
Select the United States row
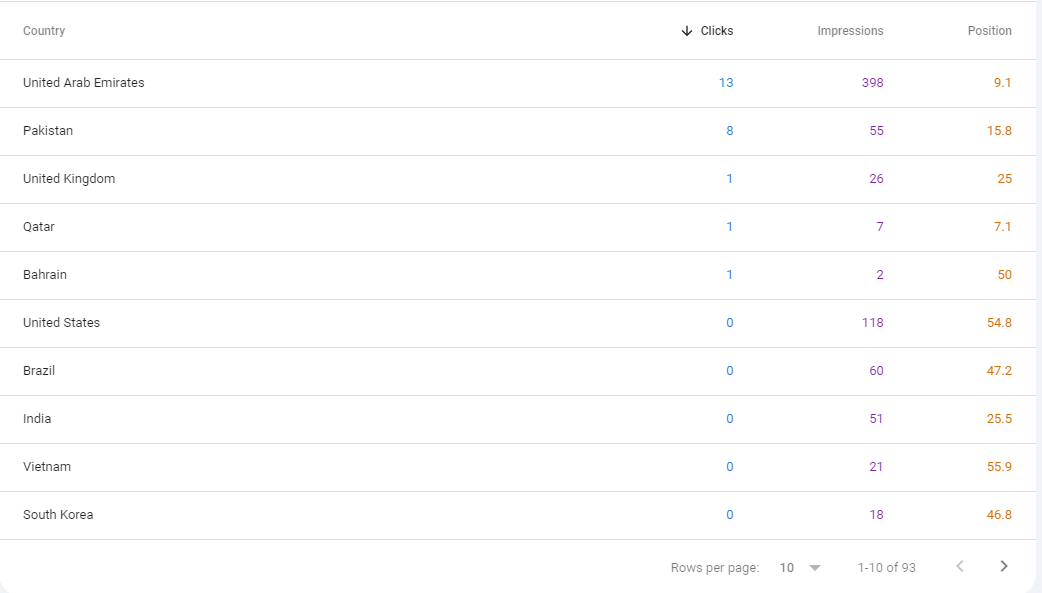(x=62, y=323)
